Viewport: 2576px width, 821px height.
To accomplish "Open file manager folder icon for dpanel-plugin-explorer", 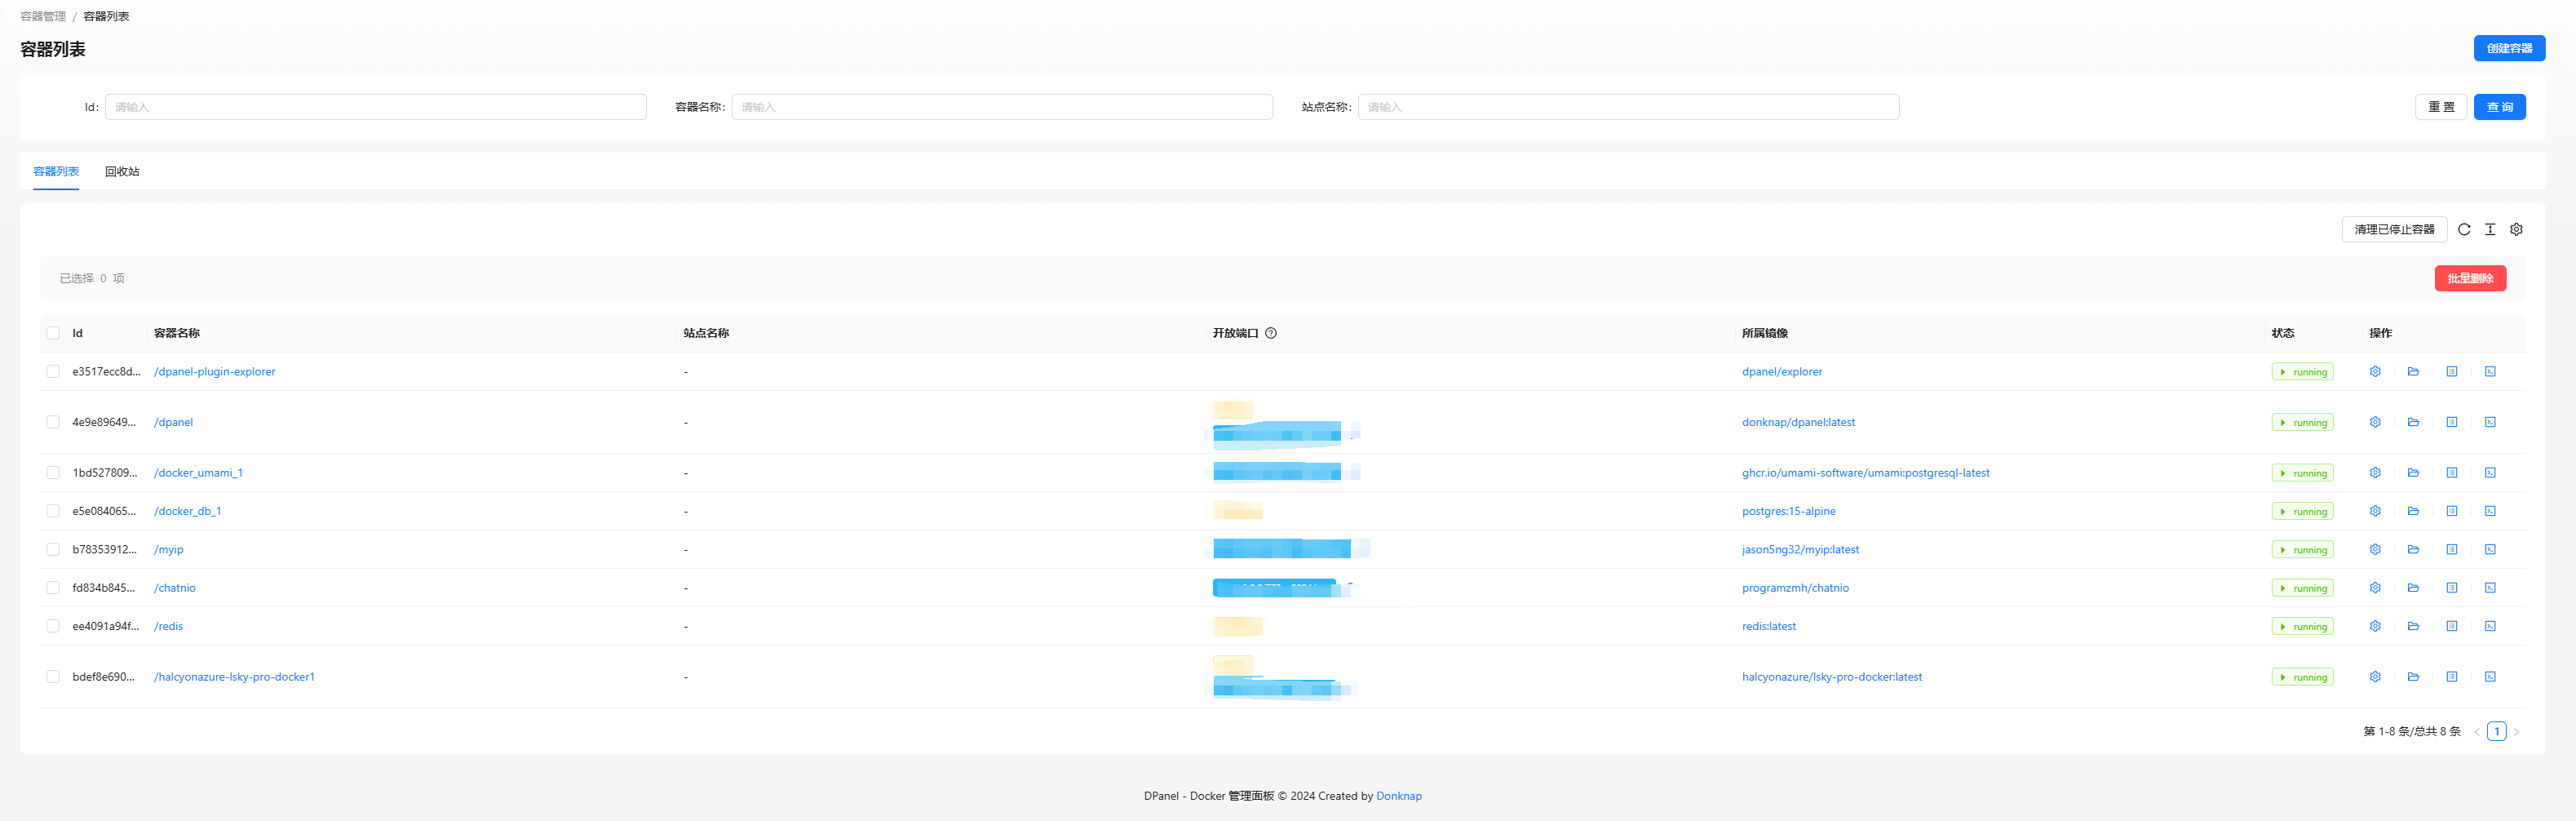I will point(2413,371).
